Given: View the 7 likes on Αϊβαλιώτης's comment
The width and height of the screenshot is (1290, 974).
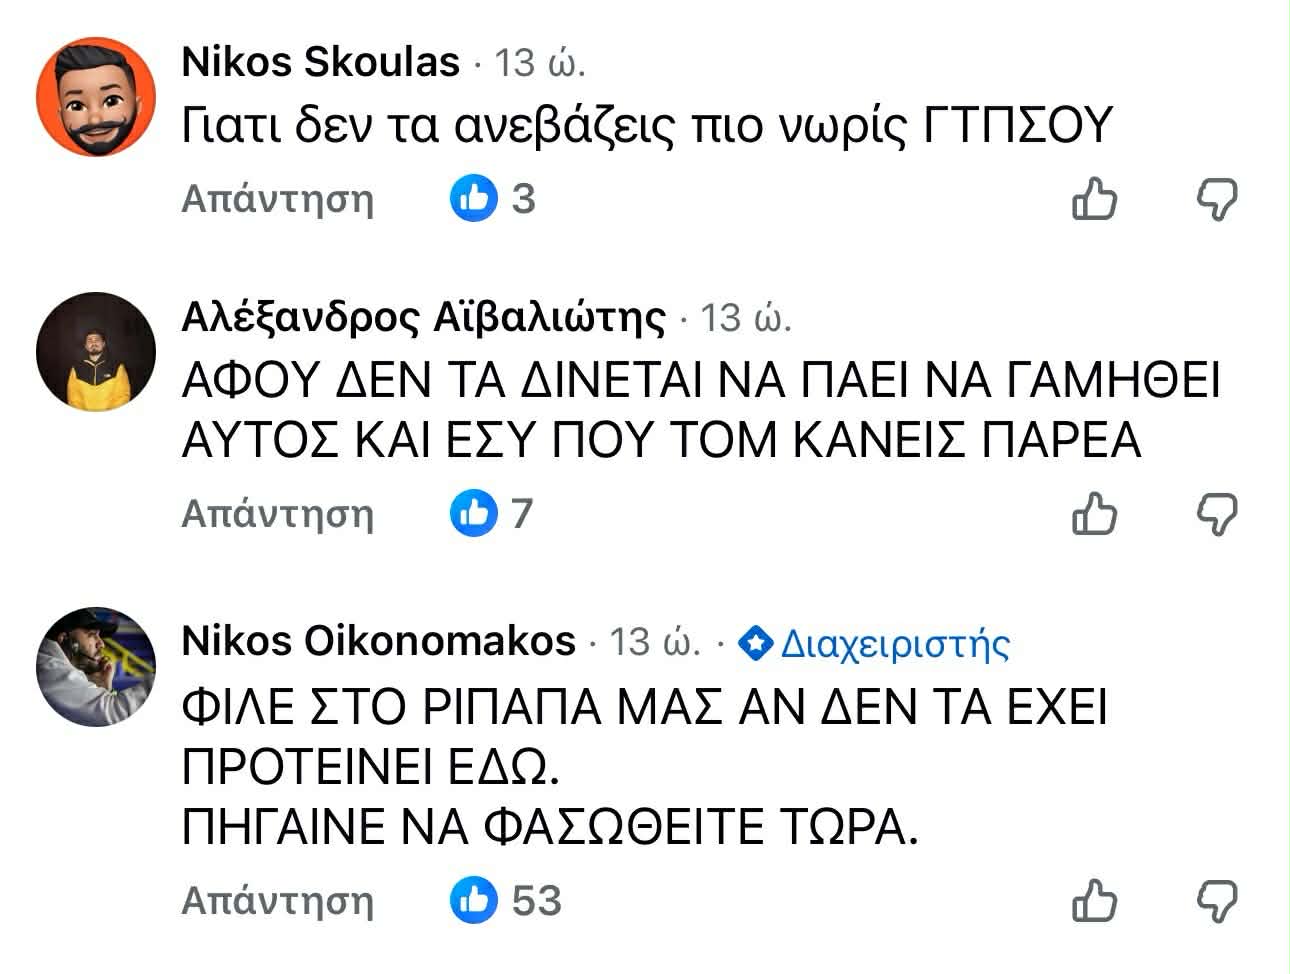Looking at the screenshot, I should tap(492, 514).
